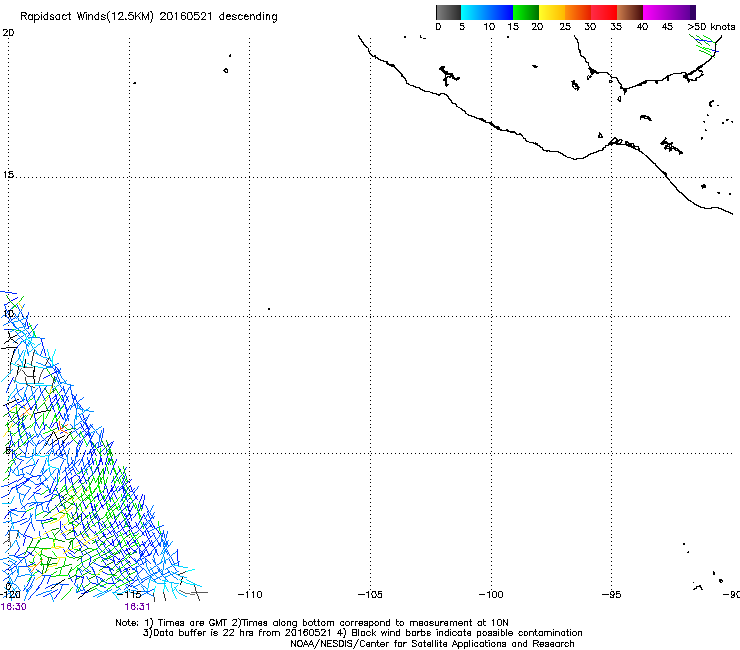Screen dimensions: 740x650
Task: Click the 'Times are GMT' note line
Action: pyautogui.click(x=312, y=623)
